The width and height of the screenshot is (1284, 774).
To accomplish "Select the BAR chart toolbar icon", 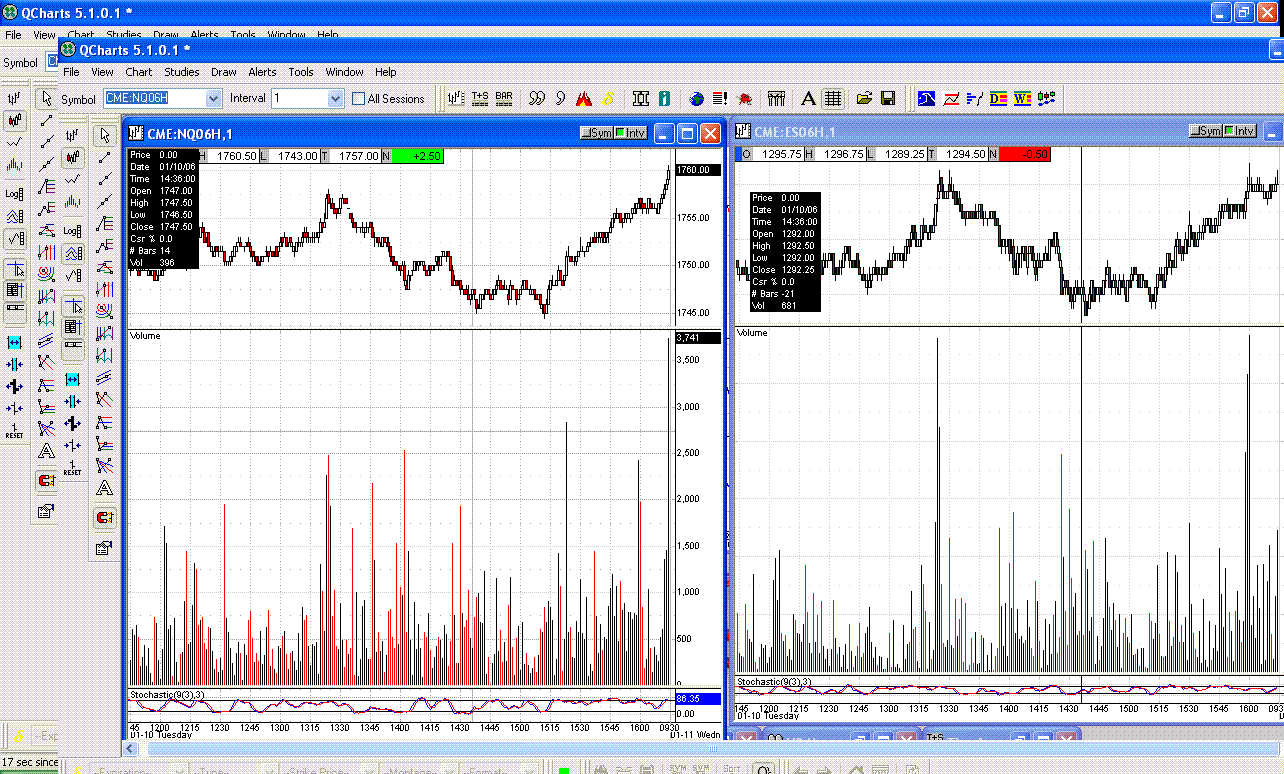I will pyautogui.click(x=503, y=98).
